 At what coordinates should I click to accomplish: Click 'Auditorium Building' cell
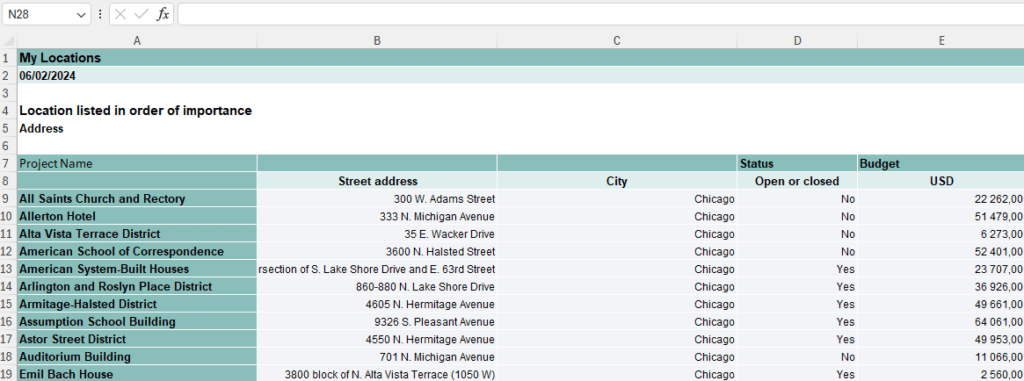(x=137, y=357)
